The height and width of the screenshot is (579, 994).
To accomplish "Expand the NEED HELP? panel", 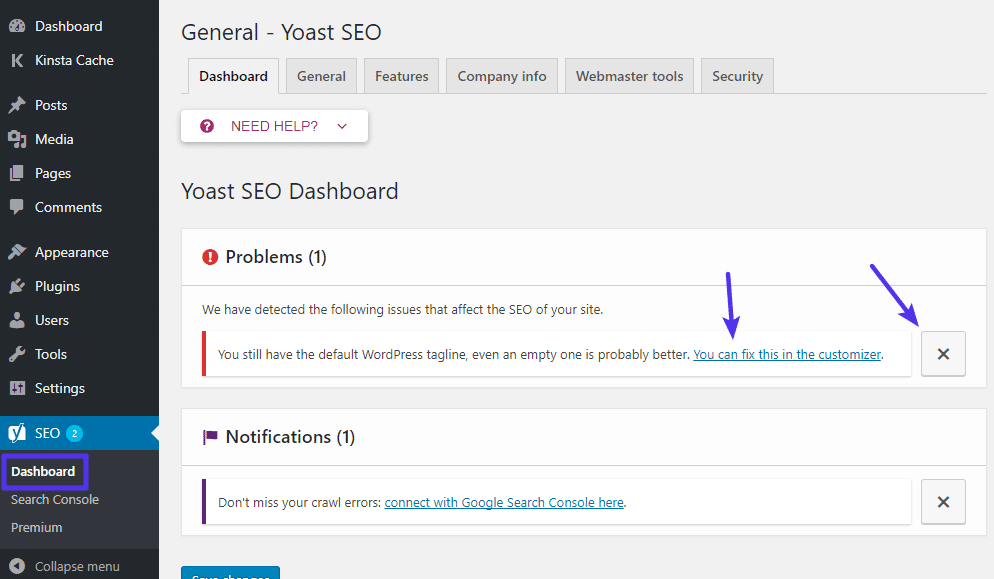I will pos(274,126).
